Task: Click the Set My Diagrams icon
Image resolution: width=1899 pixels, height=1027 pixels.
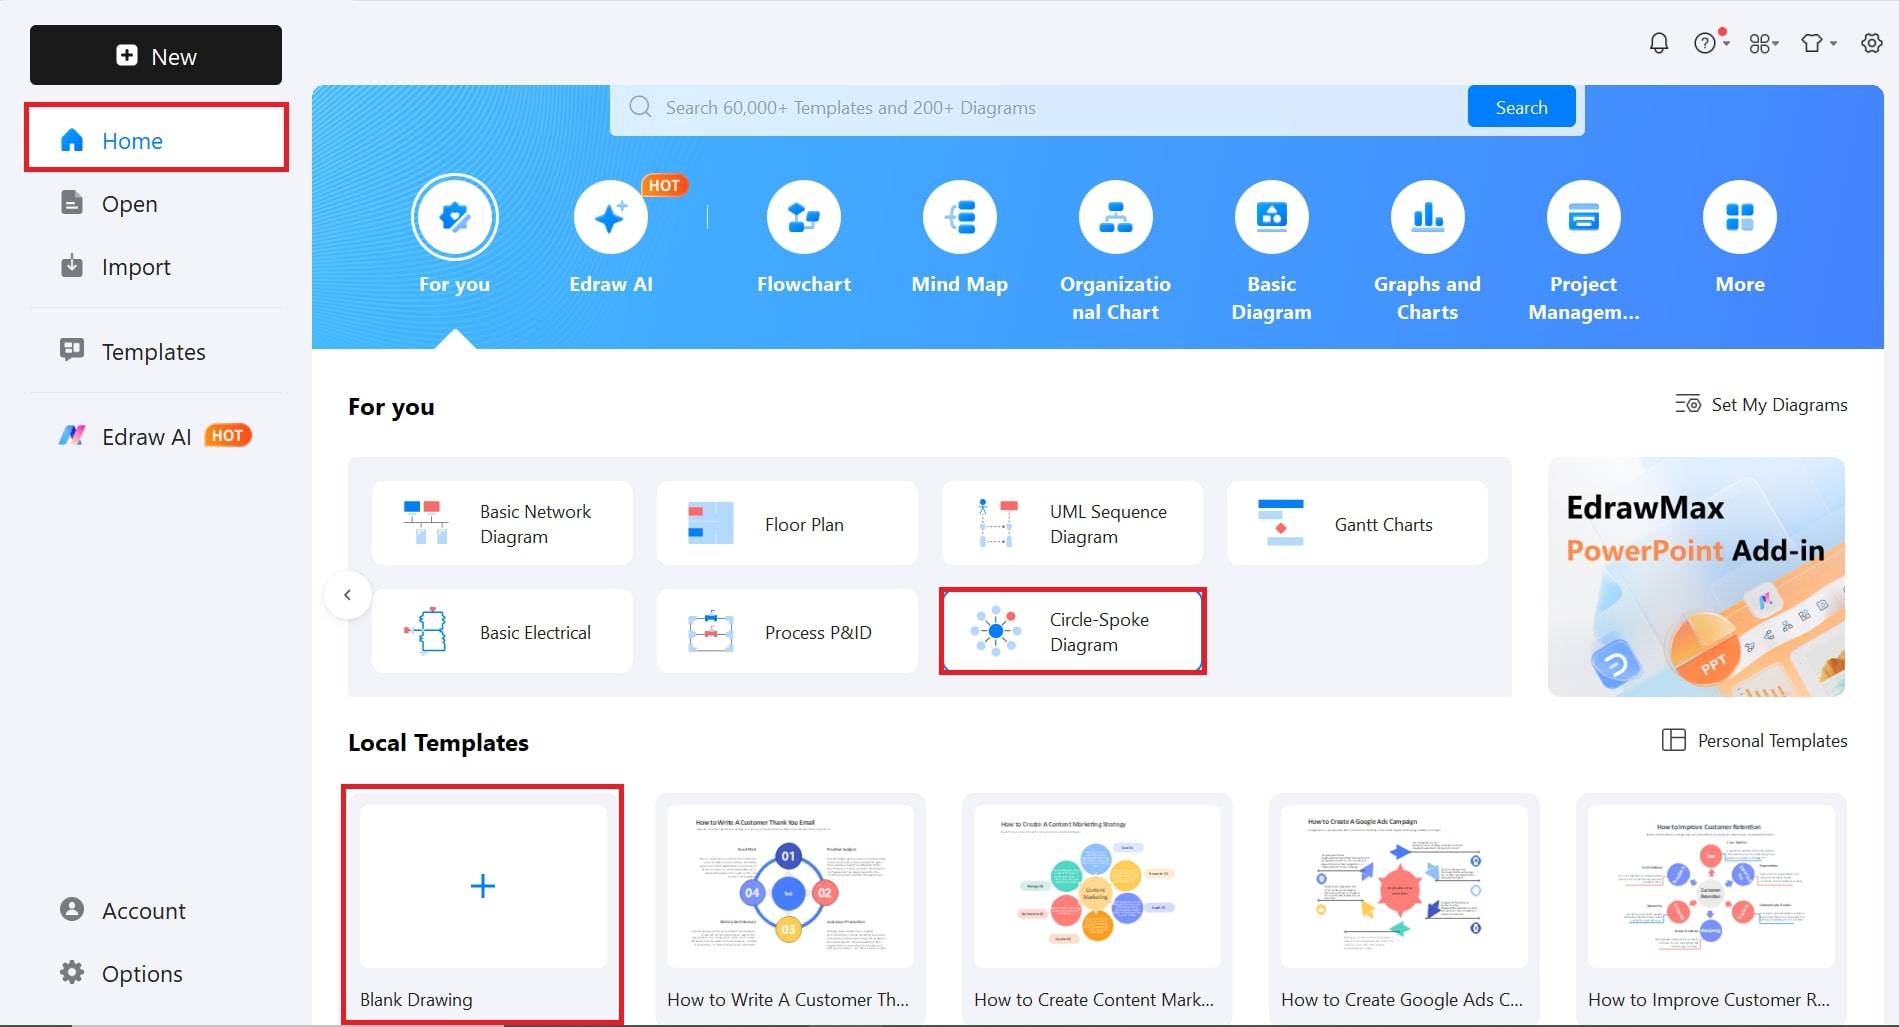Action: click(x=1688, y=404)
